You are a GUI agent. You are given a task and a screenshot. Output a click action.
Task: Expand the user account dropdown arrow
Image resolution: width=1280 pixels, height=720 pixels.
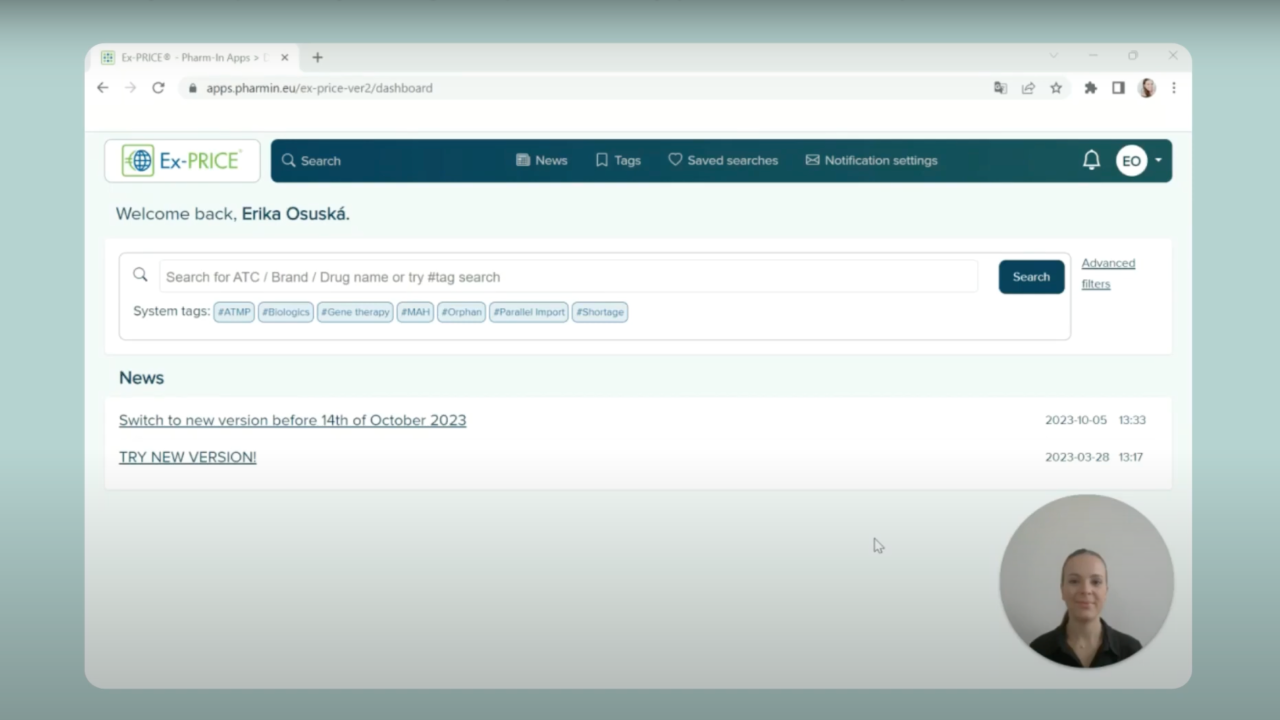(x=1158, y=160)
